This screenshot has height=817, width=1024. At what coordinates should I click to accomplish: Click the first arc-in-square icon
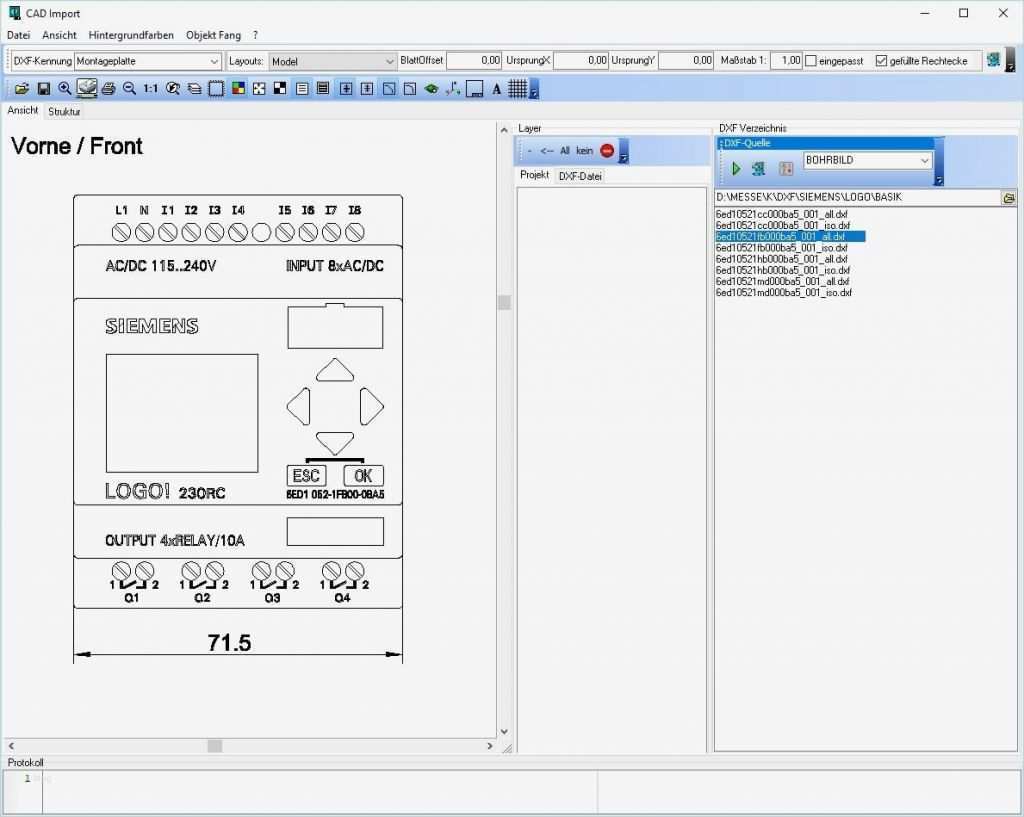tap(389, 88)
